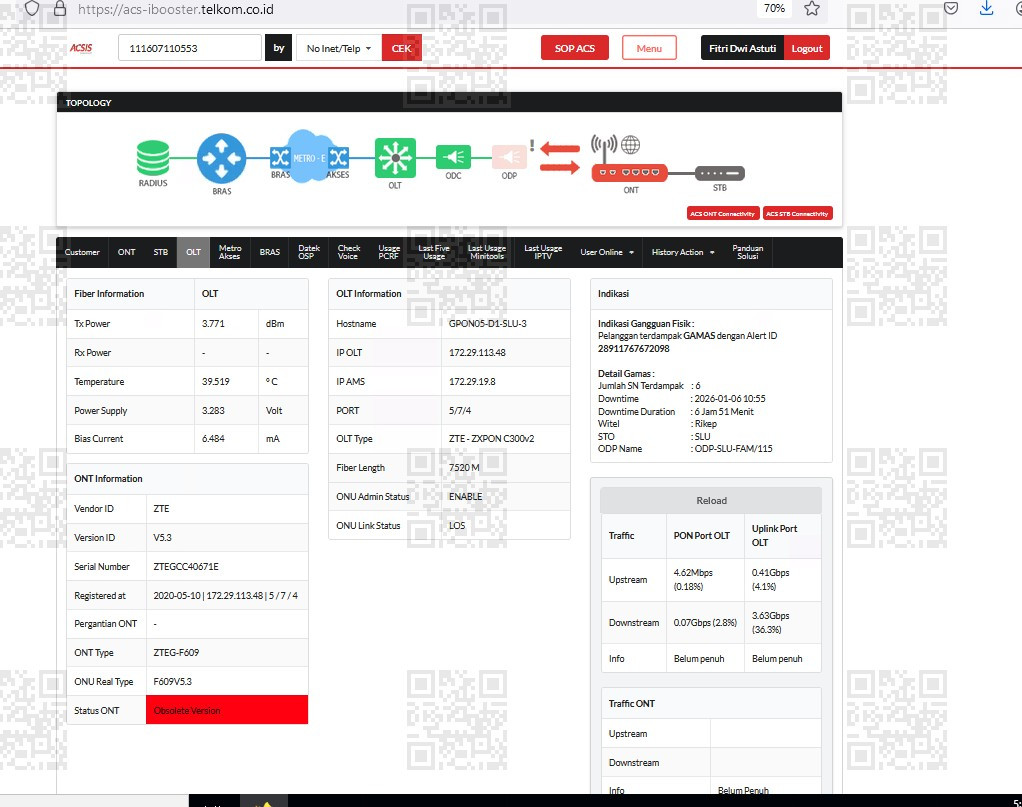Click the search field containing 111607110553

[x=190, y=48]
